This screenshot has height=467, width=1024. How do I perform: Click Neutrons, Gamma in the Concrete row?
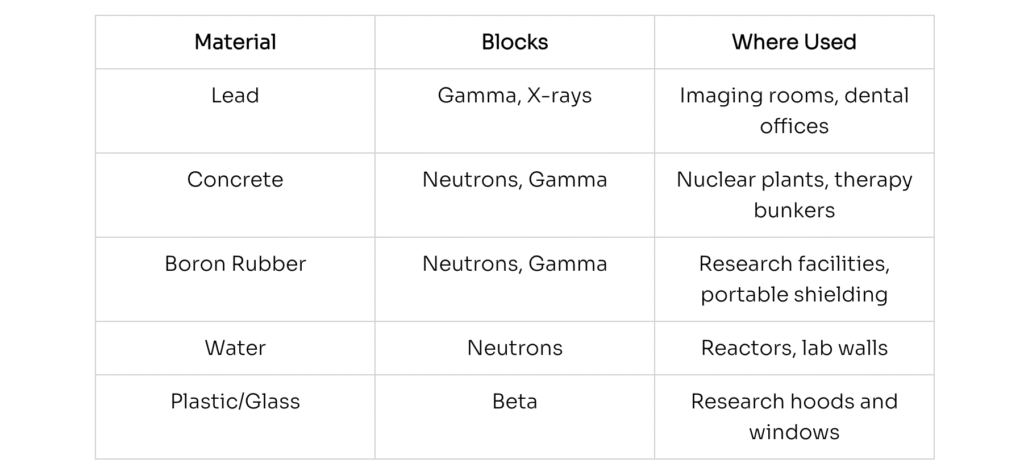[x=515, y=180]
